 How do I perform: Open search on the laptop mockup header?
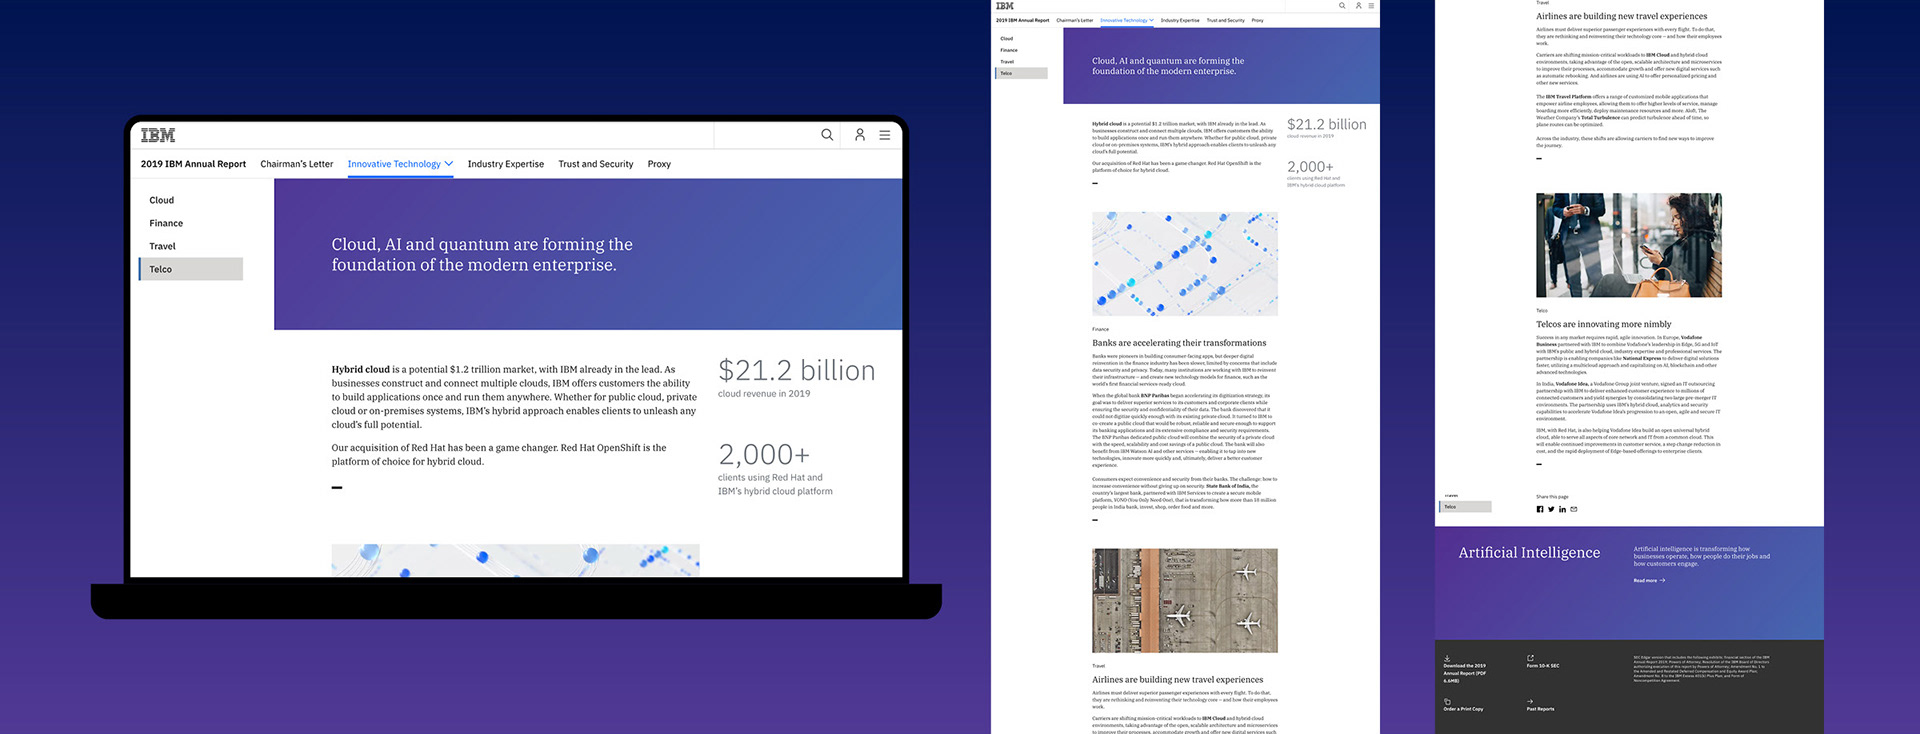[827, 135]
